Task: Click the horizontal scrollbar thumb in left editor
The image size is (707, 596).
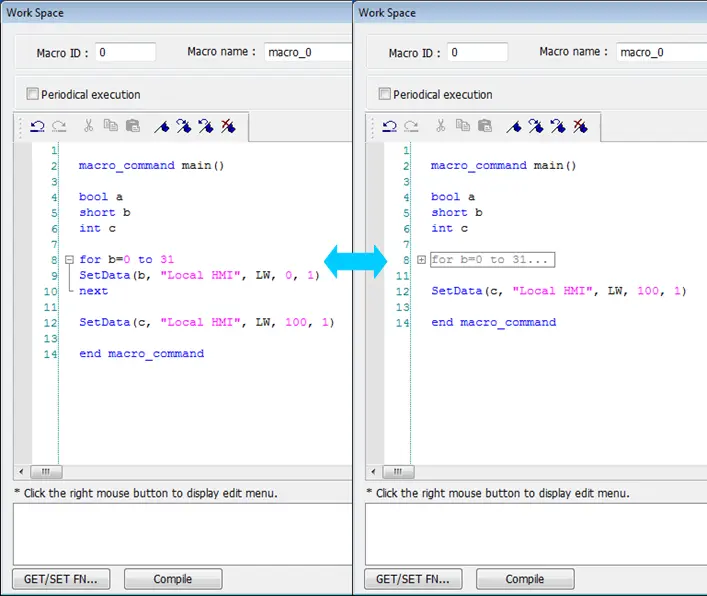Action: 46,472
